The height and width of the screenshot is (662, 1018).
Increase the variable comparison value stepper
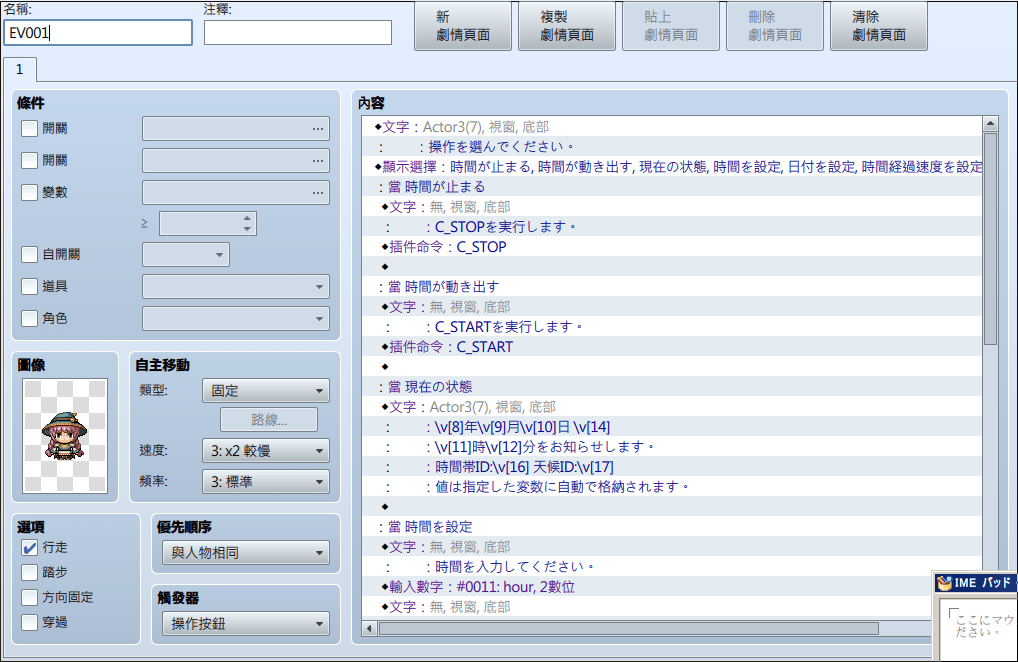[x=247, y=219]
